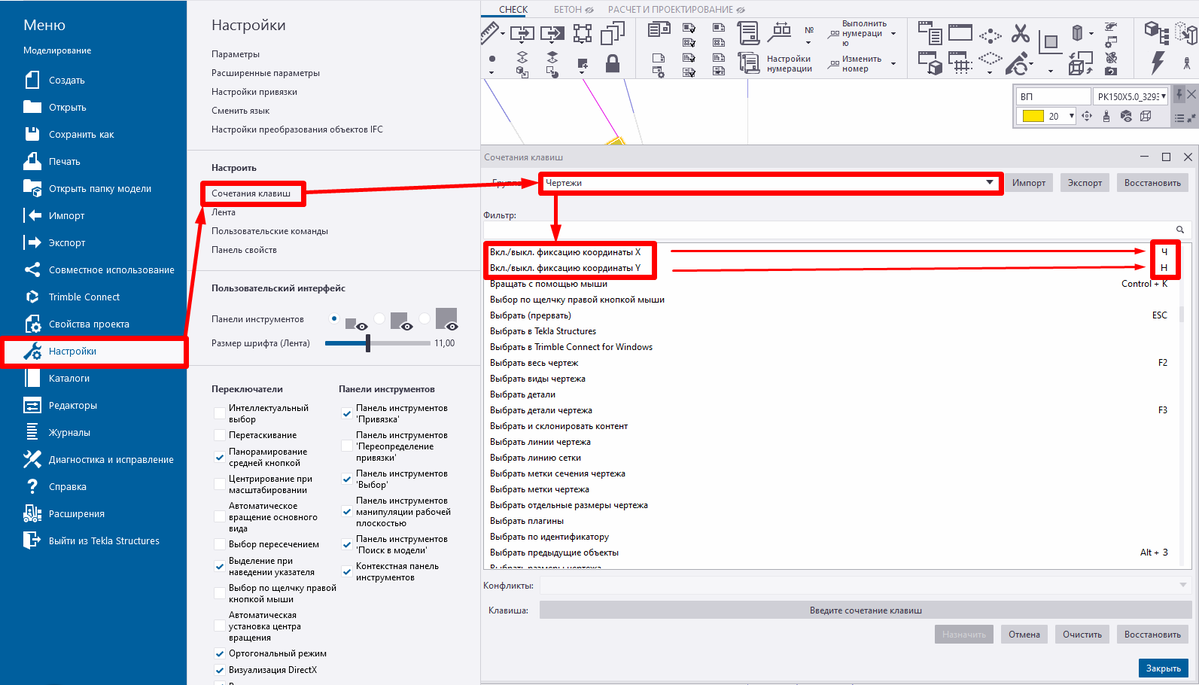Image resolution: width=1199 pixels, height=685 pixels.
Task: Click the Печать printer icon
Action: (x=32, y=161)
